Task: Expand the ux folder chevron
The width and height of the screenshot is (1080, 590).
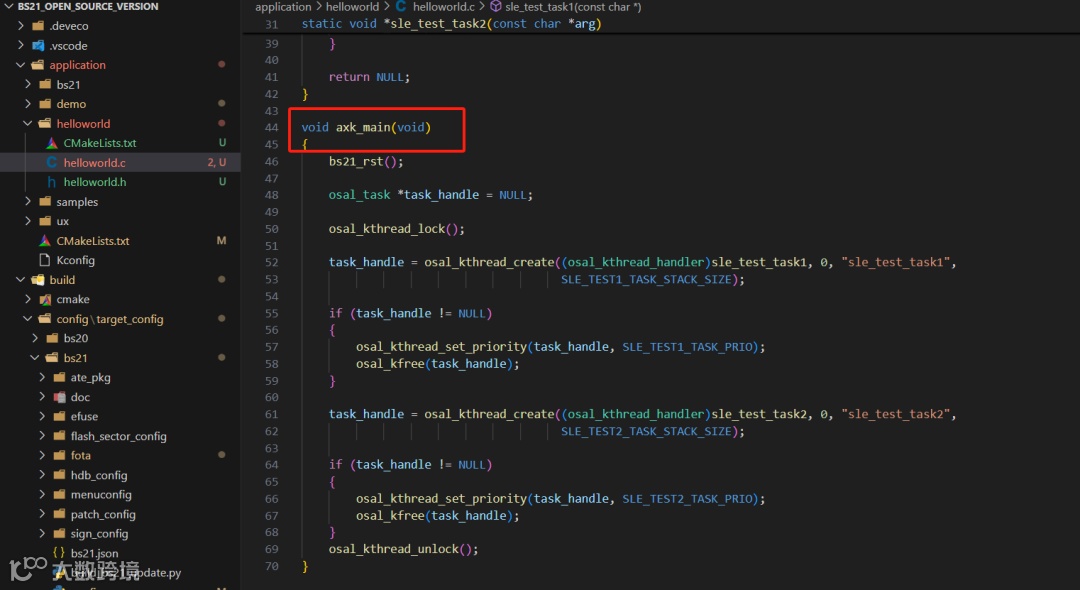Action: click(28, 221)
